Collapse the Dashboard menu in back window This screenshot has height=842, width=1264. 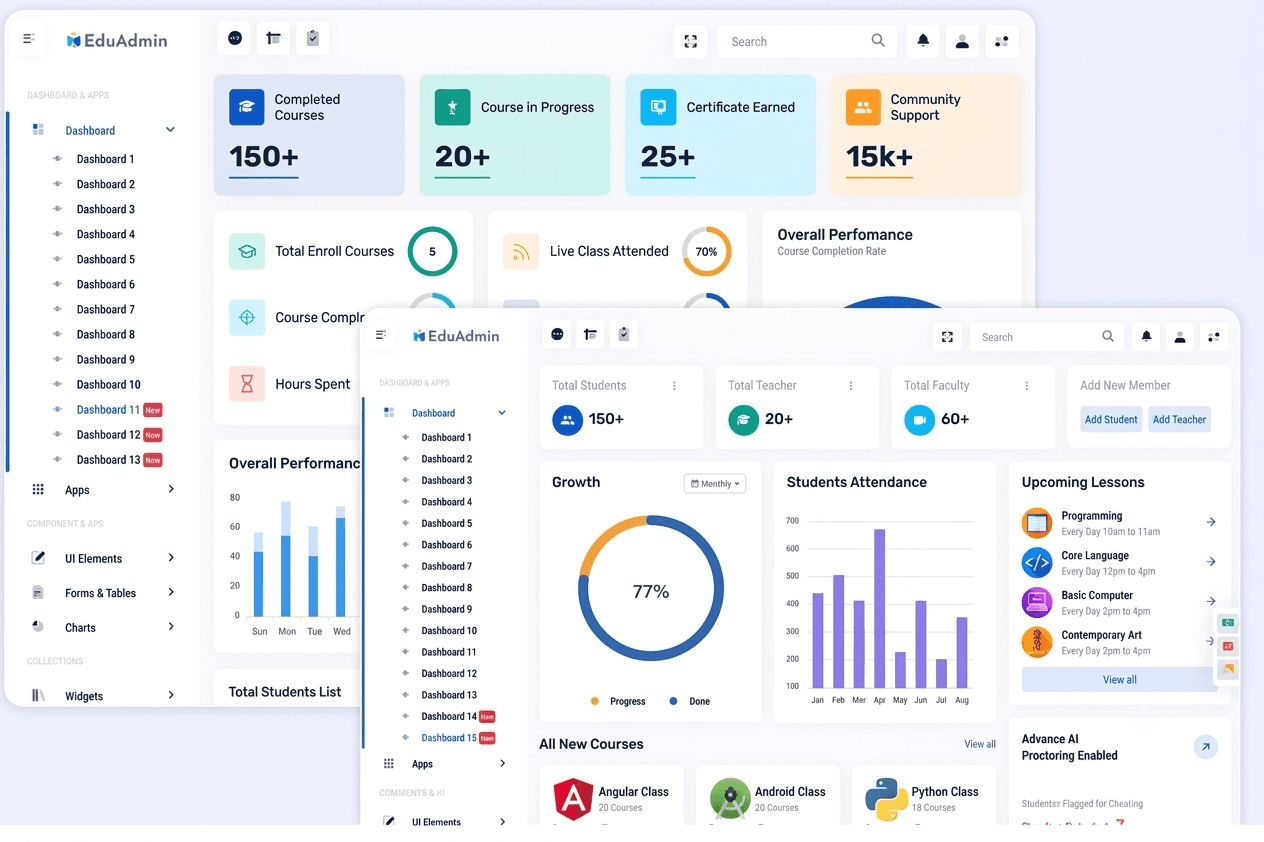click(170, 130)
